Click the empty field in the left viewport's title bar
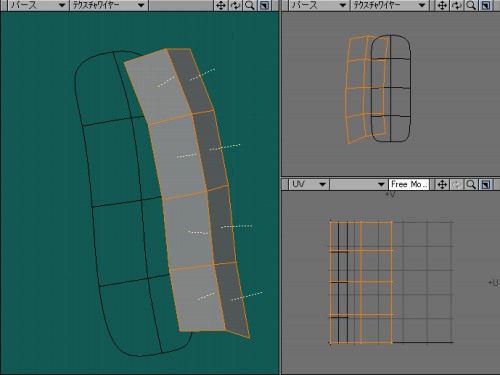The height and width of the screenshot is (375, 500). [181, 5]
